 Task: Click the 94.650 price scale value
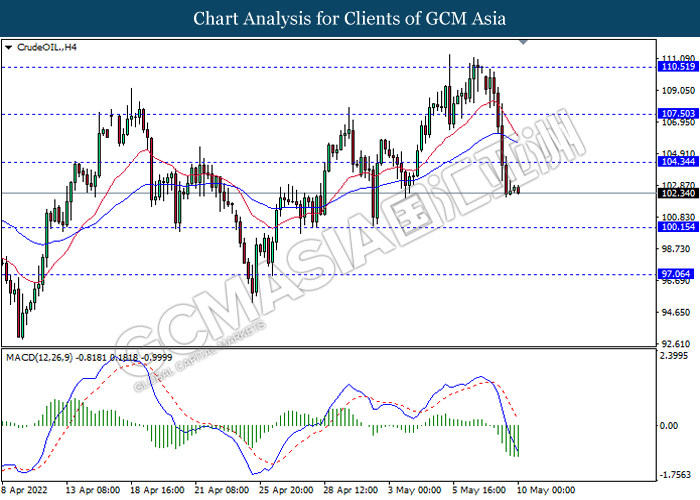pyautogui.click(x=678, y=312)
